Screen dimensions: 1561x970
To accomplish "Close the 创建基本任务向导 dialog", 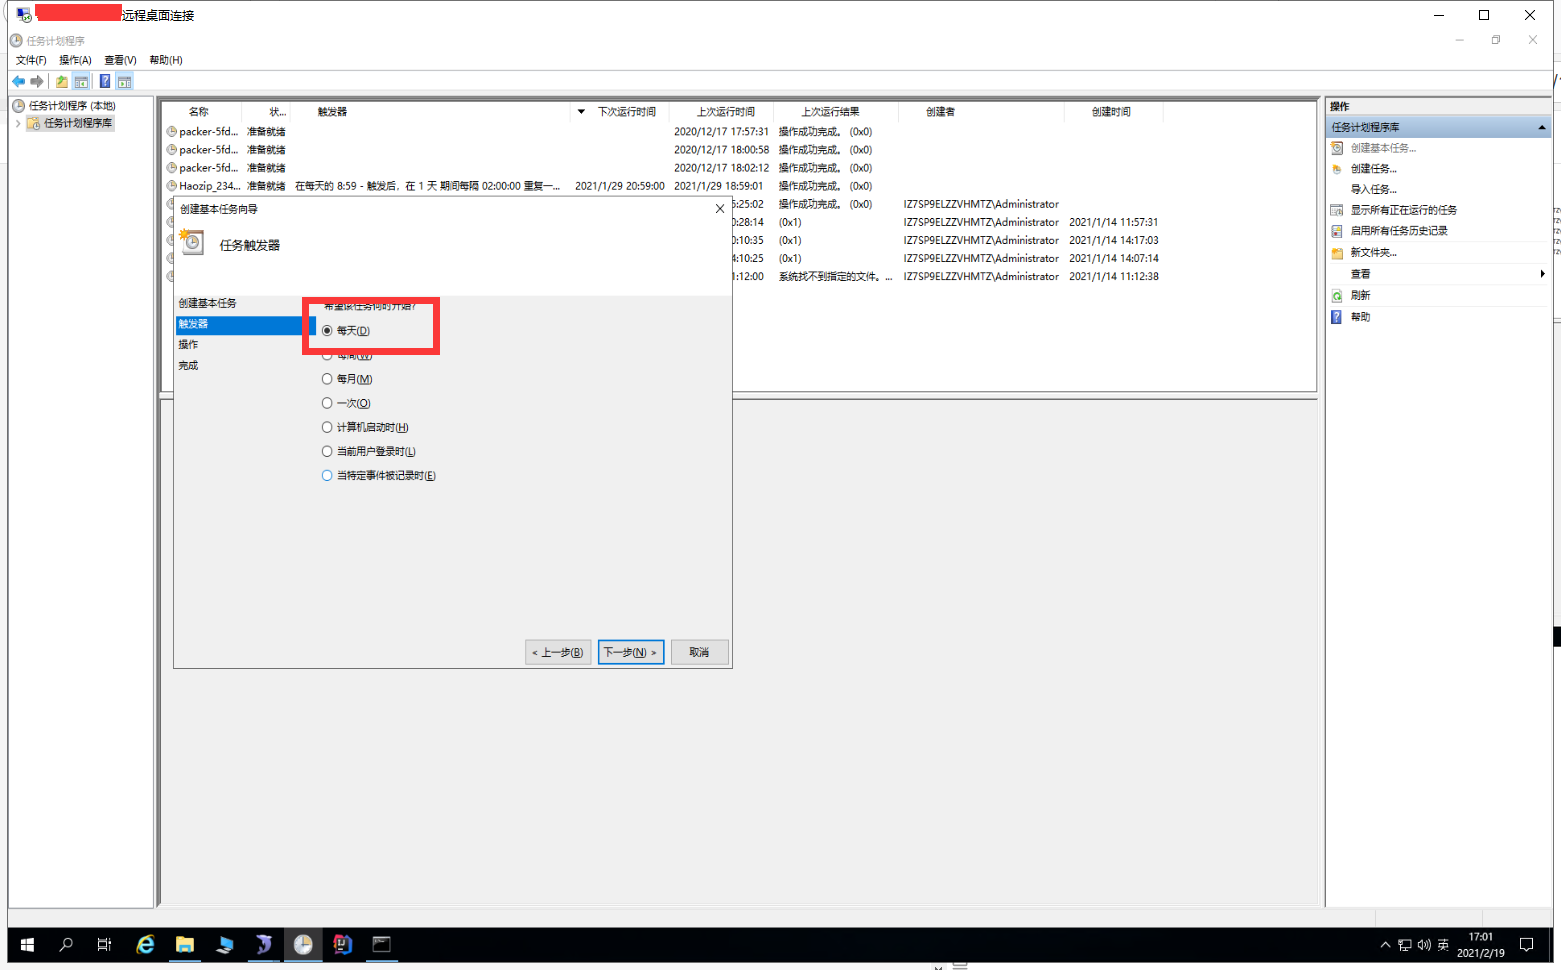I will pyautogui.click(x=720, y=209).
